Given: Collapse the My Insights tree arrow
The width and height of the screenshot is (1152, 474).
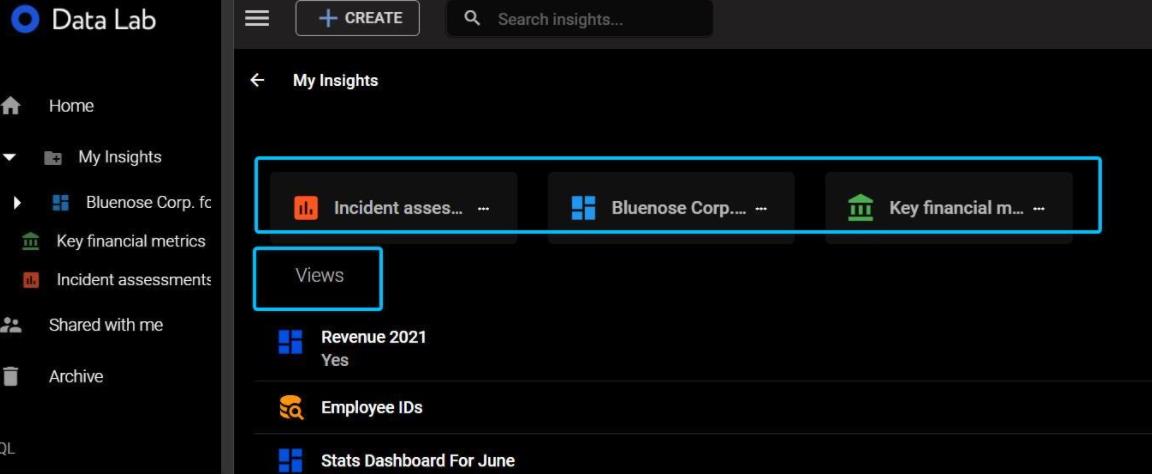Looking at the screenshot, I should point(10,157).
